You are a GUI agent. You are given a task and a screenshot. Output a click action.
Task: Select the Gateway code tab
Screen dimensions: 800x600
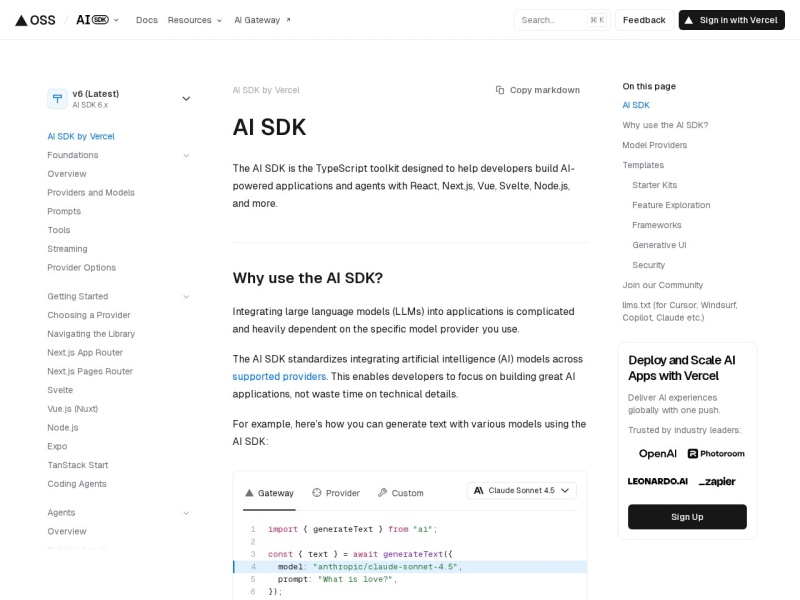click(x=269, y=493)
